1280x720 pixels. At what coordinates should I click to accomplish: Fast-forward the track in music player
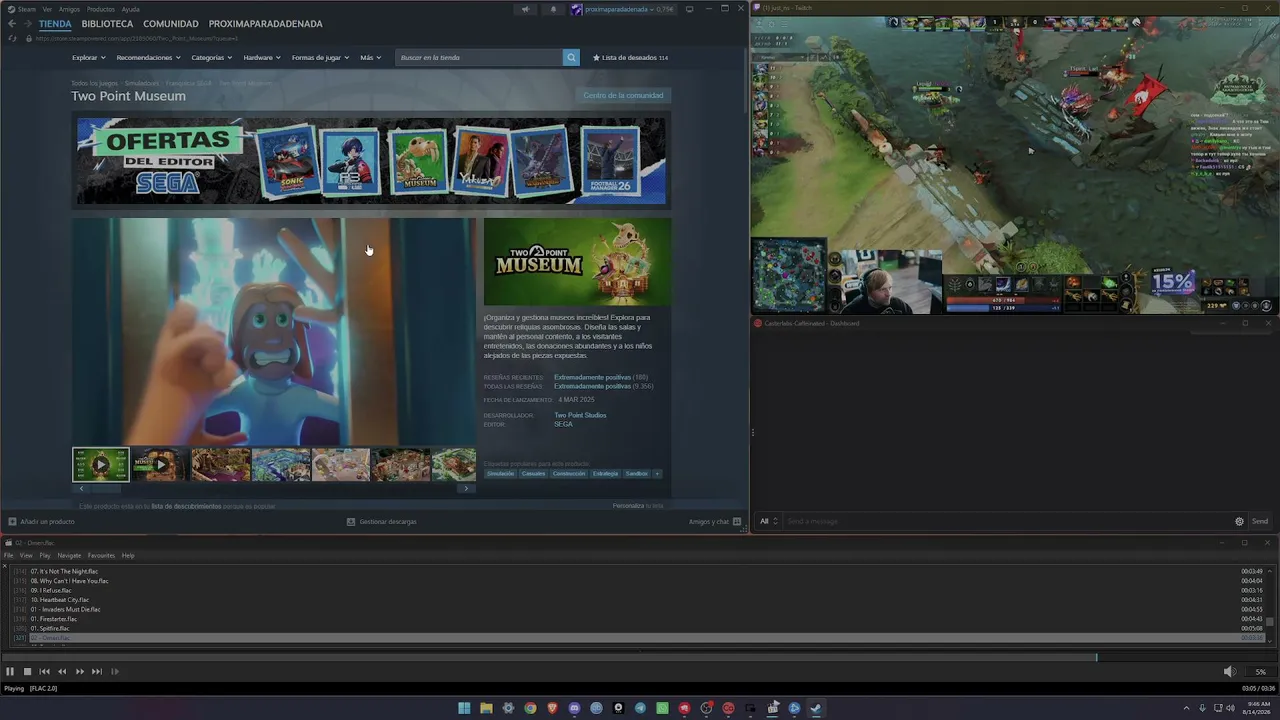[x=80, y=672]
